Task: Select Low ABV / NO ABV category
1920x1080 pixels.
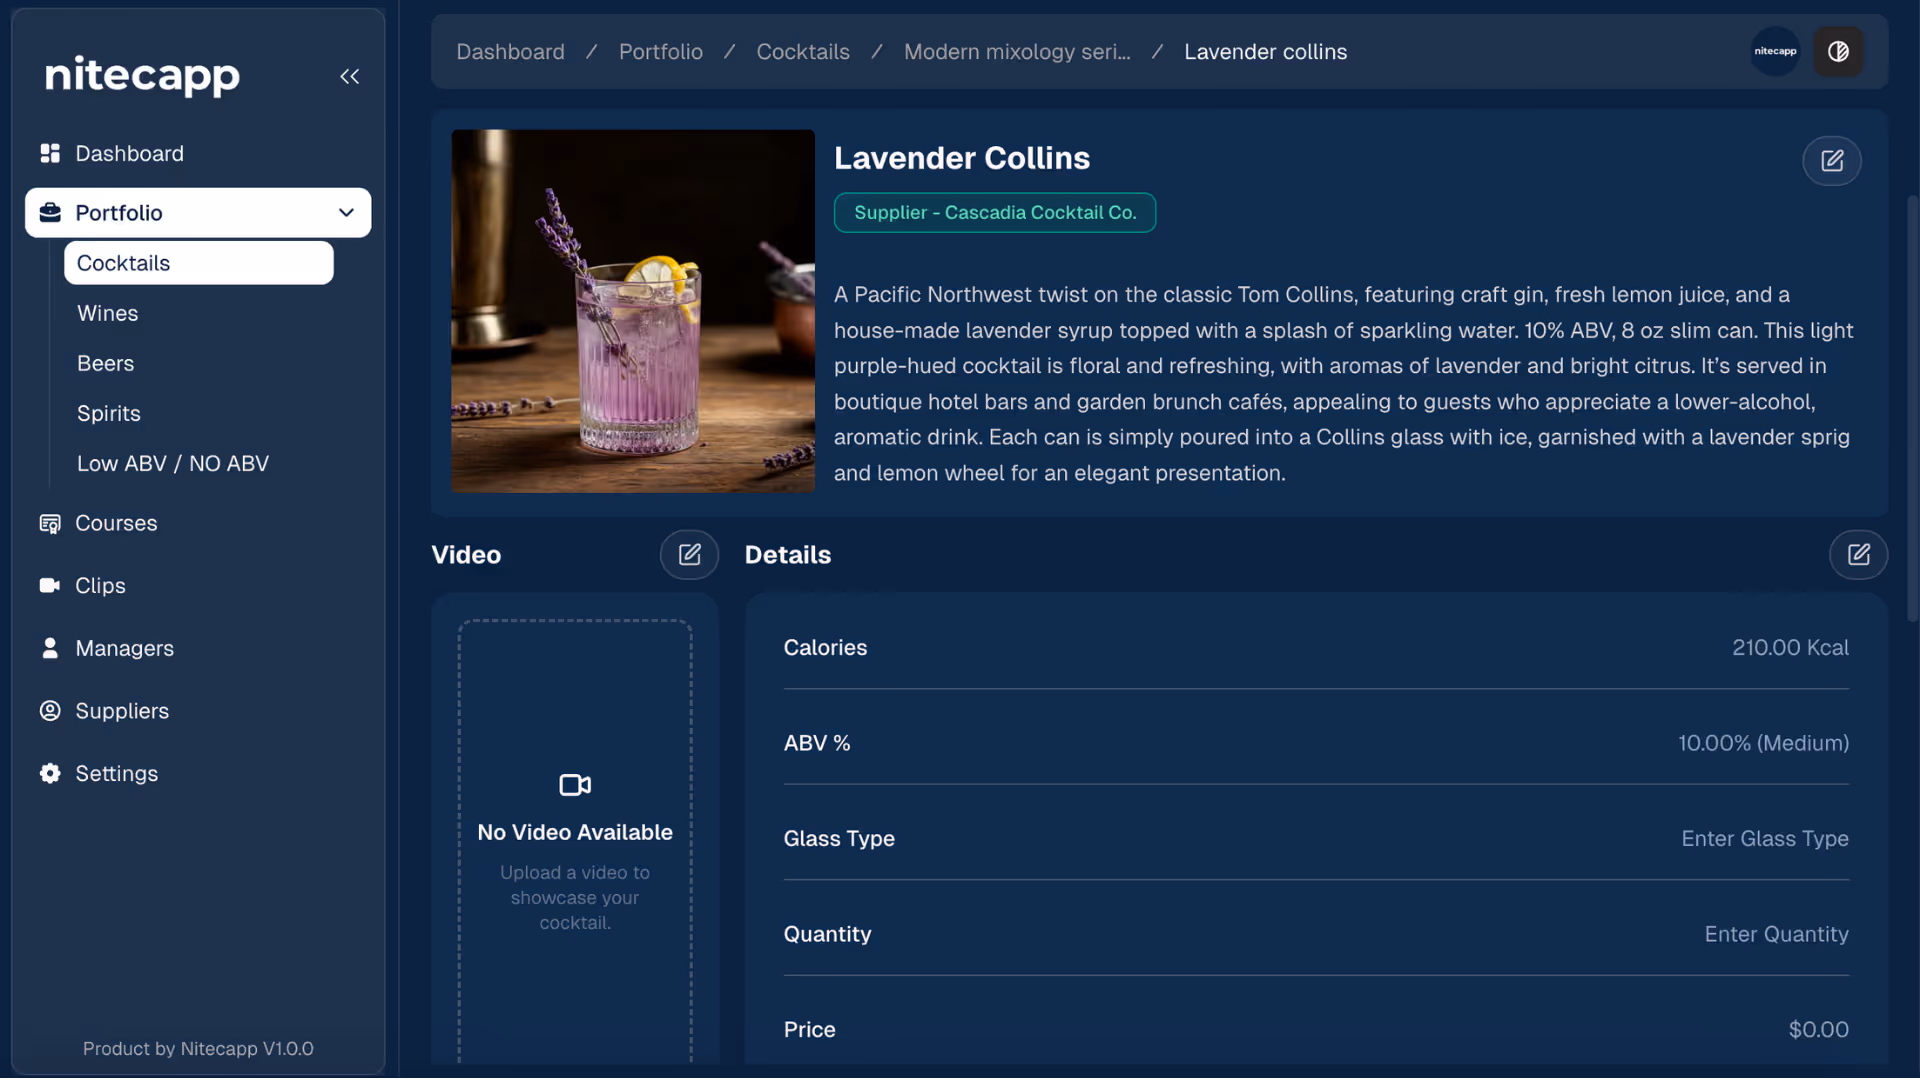Action: pyautogui.click(x=173, y=464)
